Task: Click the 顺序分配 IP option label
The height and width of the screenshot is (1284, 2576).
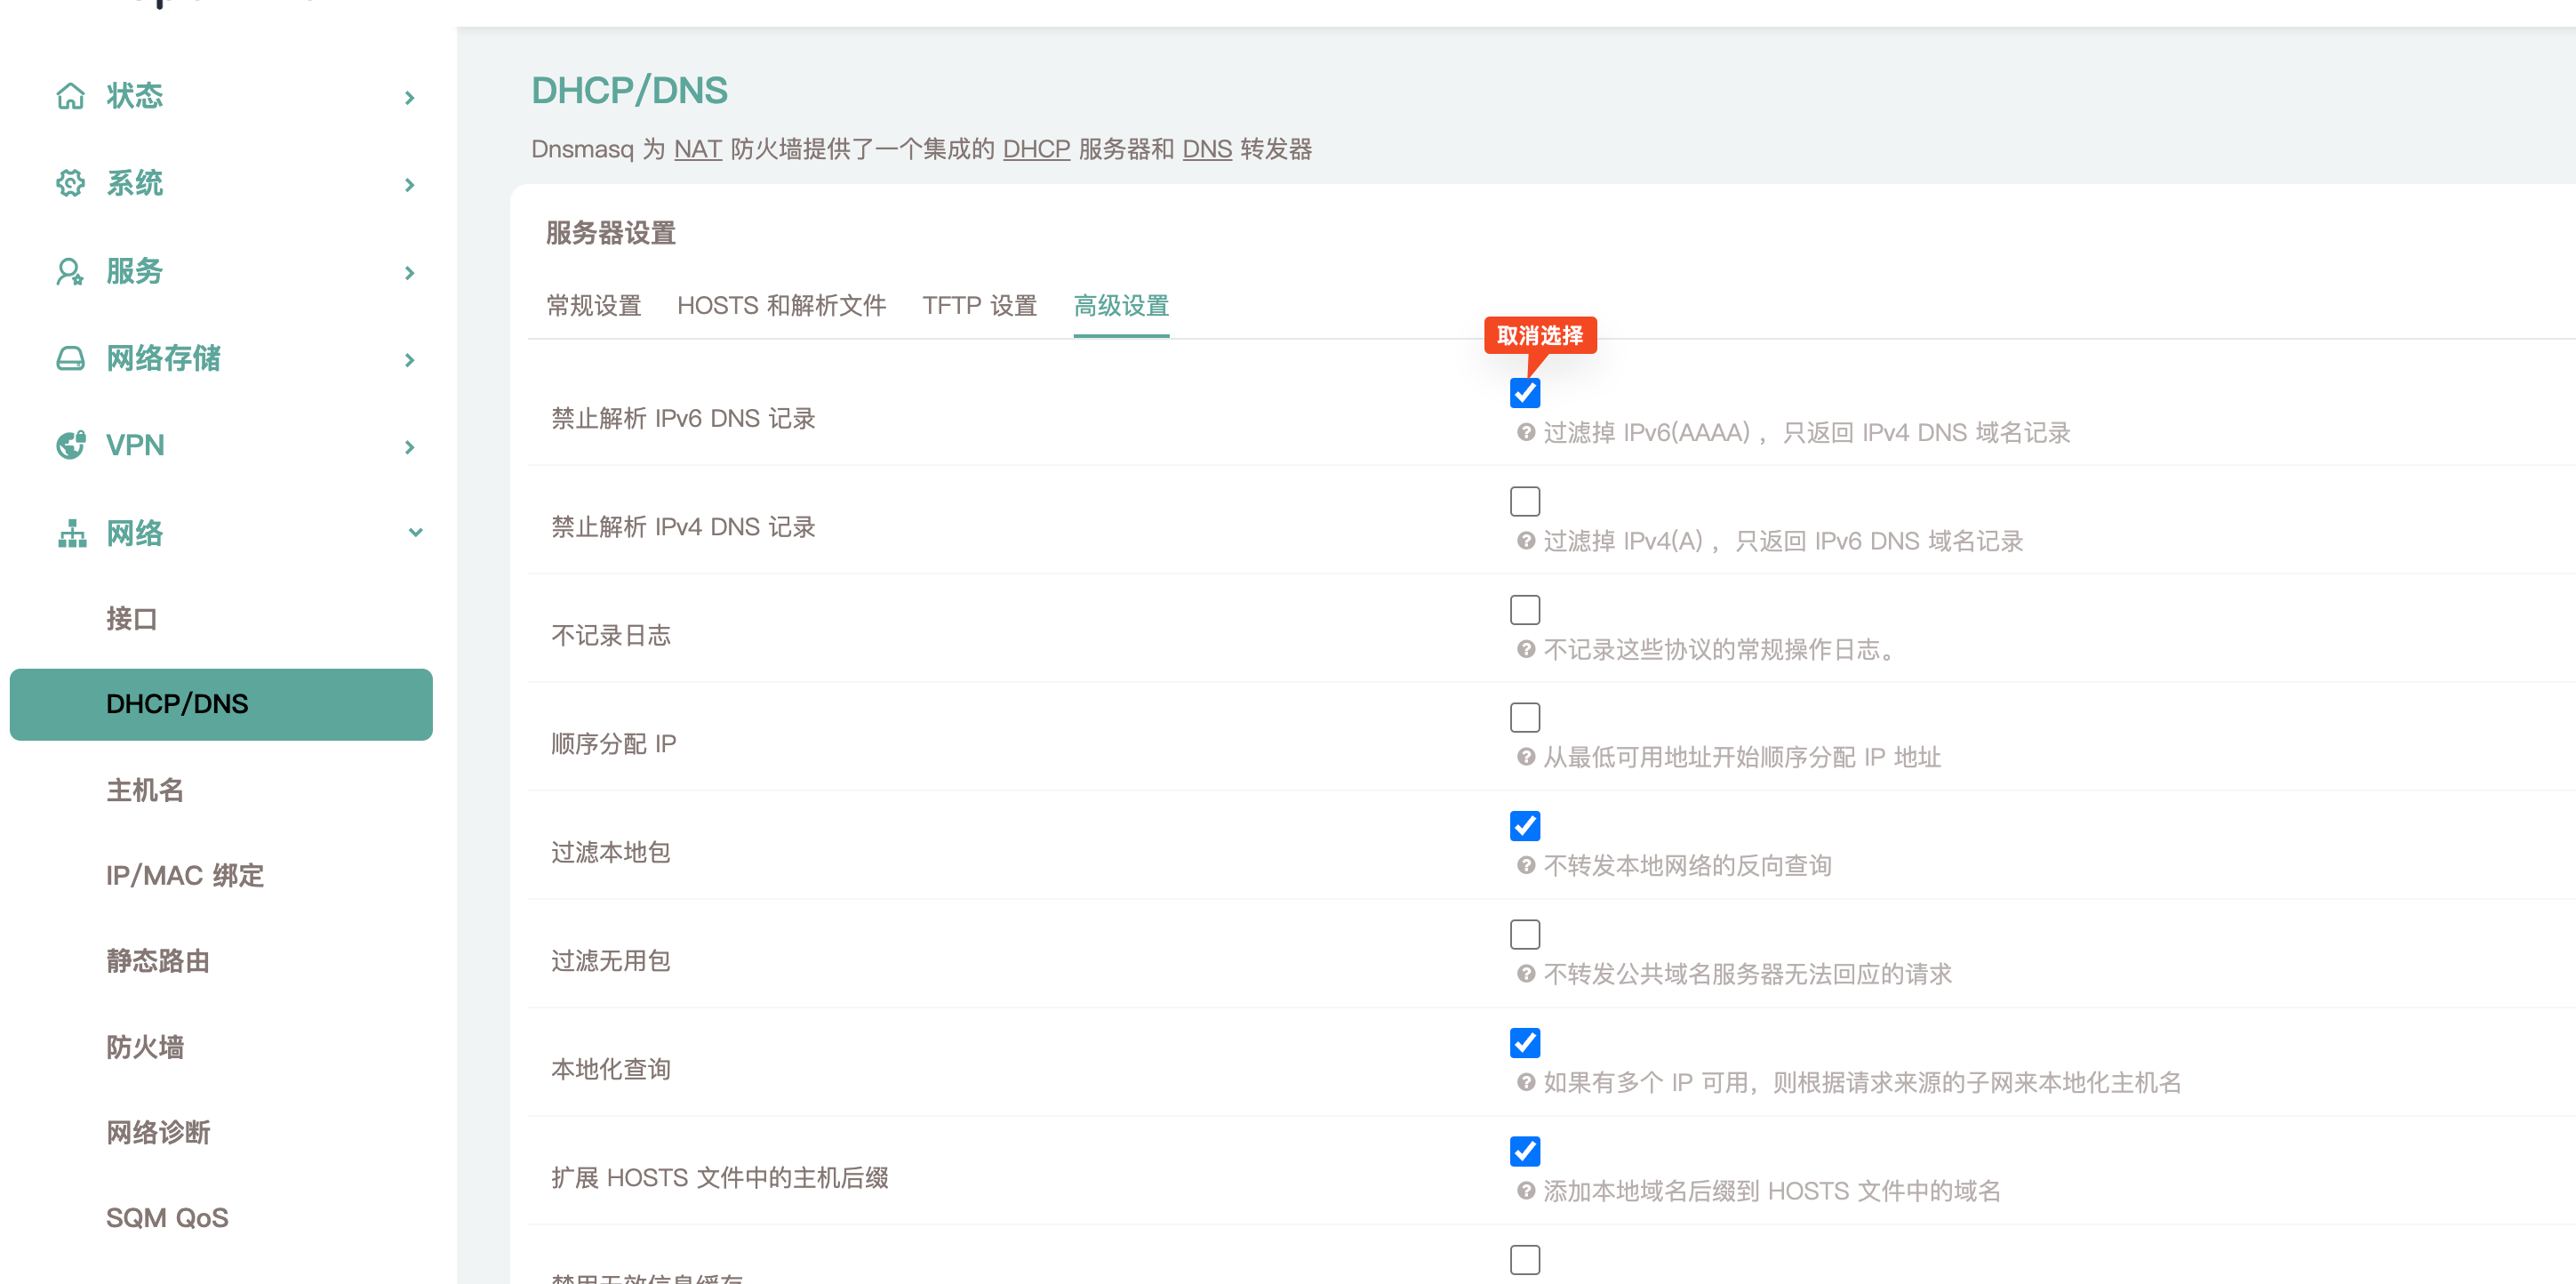Action: [614, 744]
